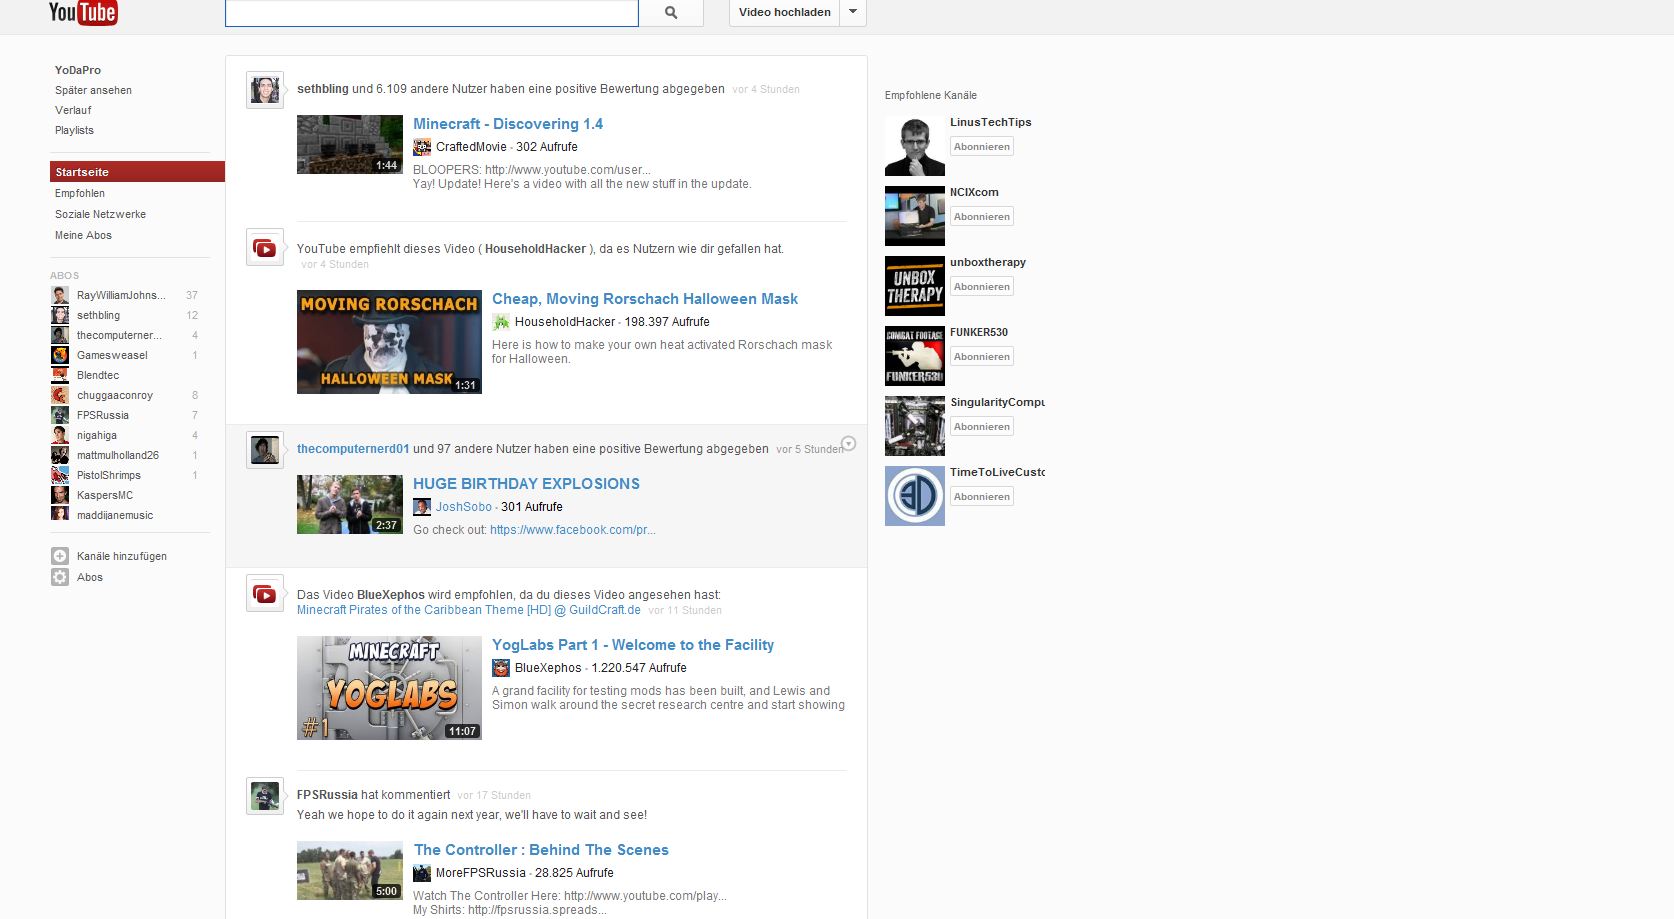Click YouTube recommendation icon for HouseholdHacker

pos(265,248)
